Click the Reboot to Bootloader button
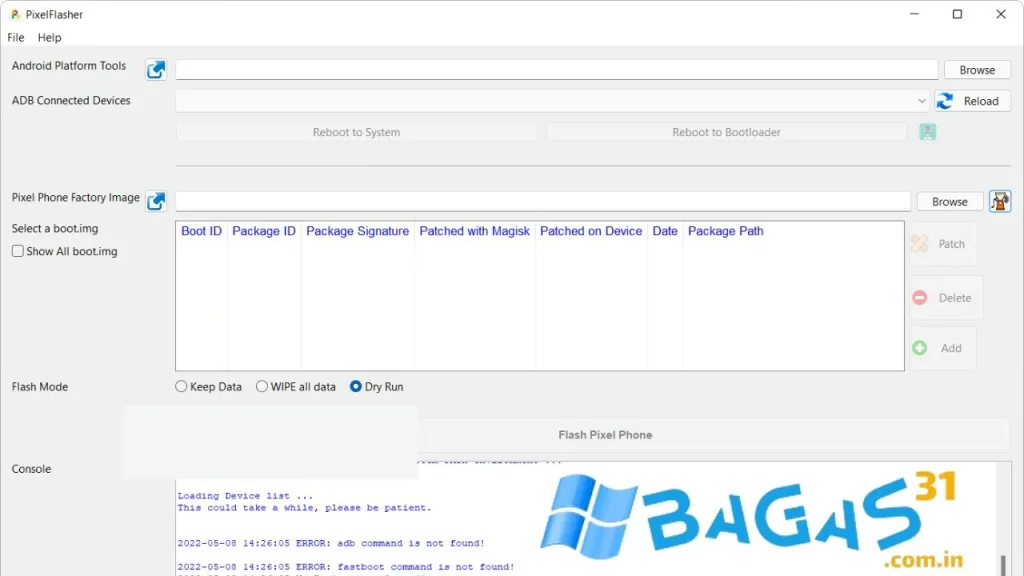 726,132
